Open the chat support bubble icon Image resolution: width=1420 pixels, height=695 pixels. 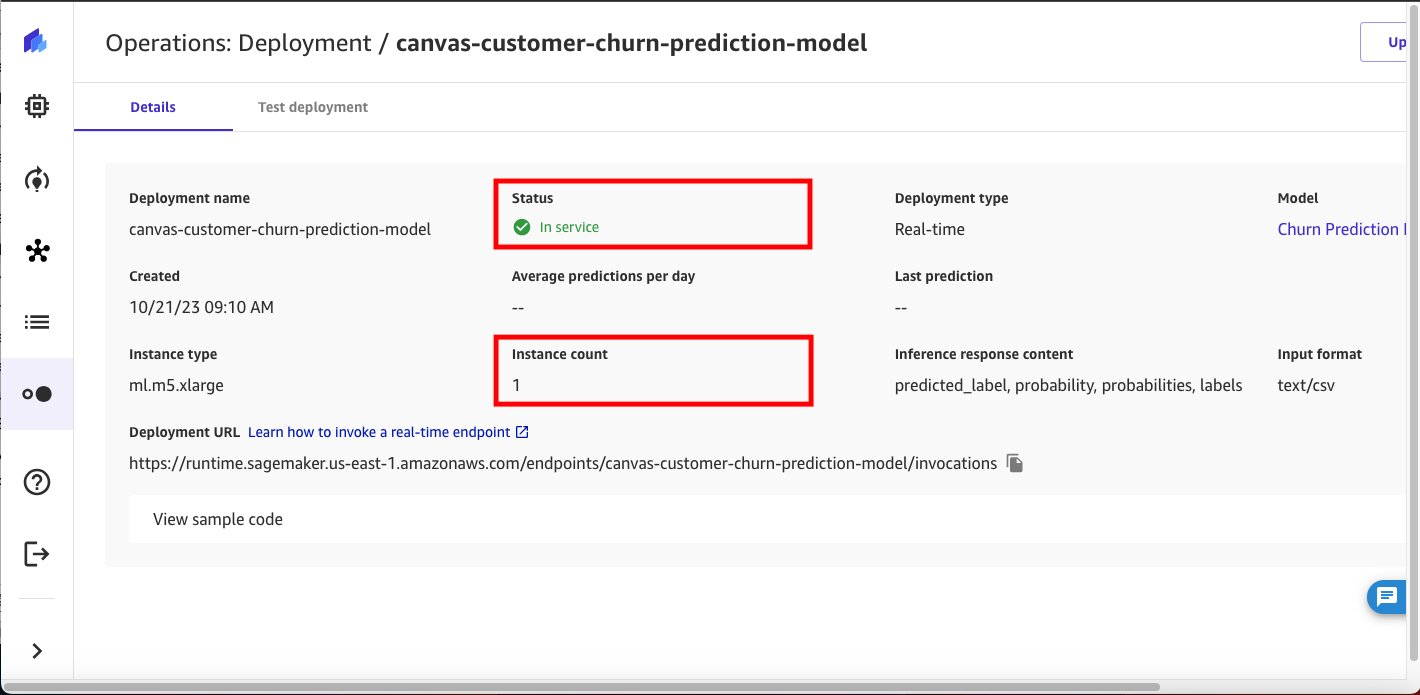(x=1387, y=597)
